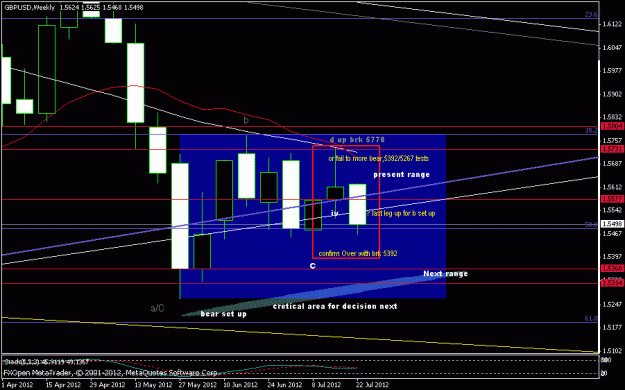Click the '27 May 2012' date label
The width and height of the screenshot is (625, 390).
point(198,385)
